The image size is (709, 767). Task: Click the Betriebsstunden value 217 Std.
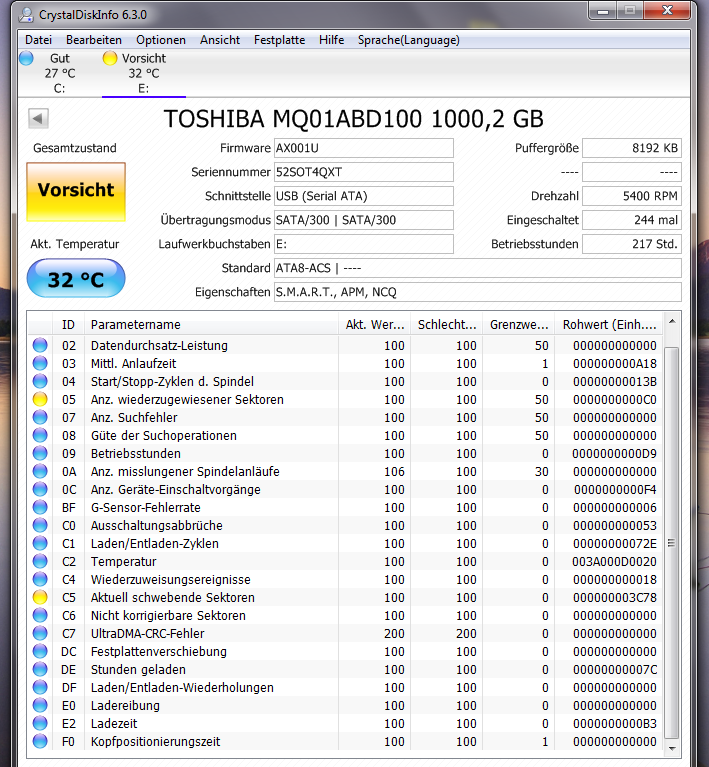pos(632,244)
